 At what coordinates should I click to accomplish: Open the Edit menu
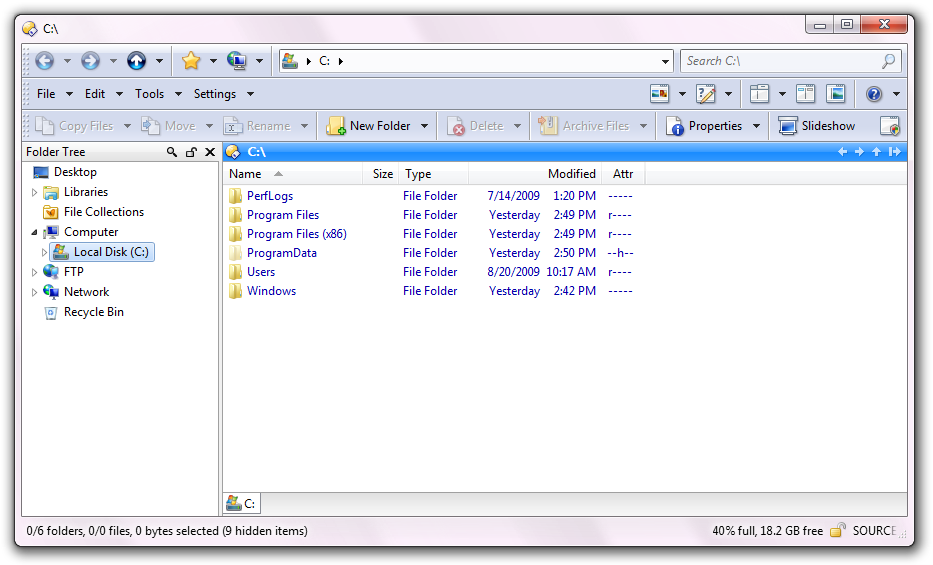[x=95, y=94]
